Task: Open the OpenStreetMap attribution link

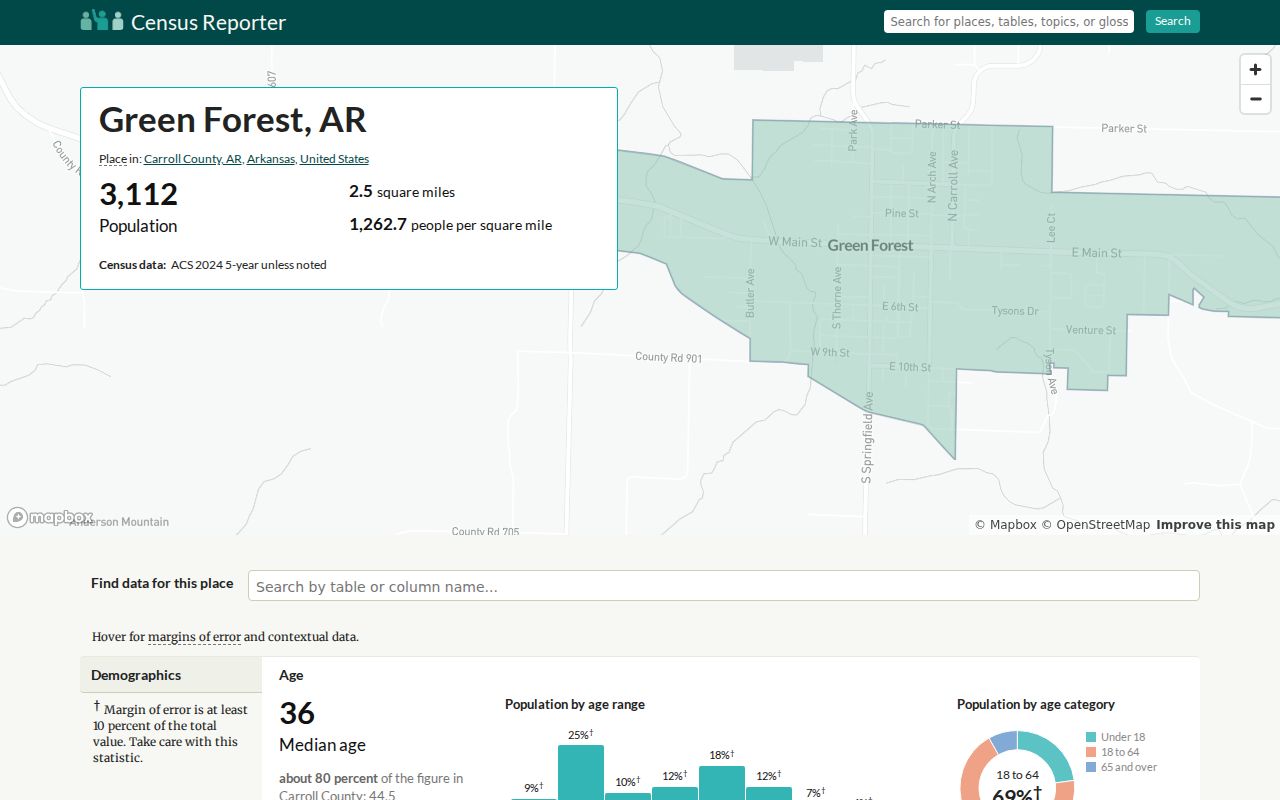Action: click(1096, 525)
